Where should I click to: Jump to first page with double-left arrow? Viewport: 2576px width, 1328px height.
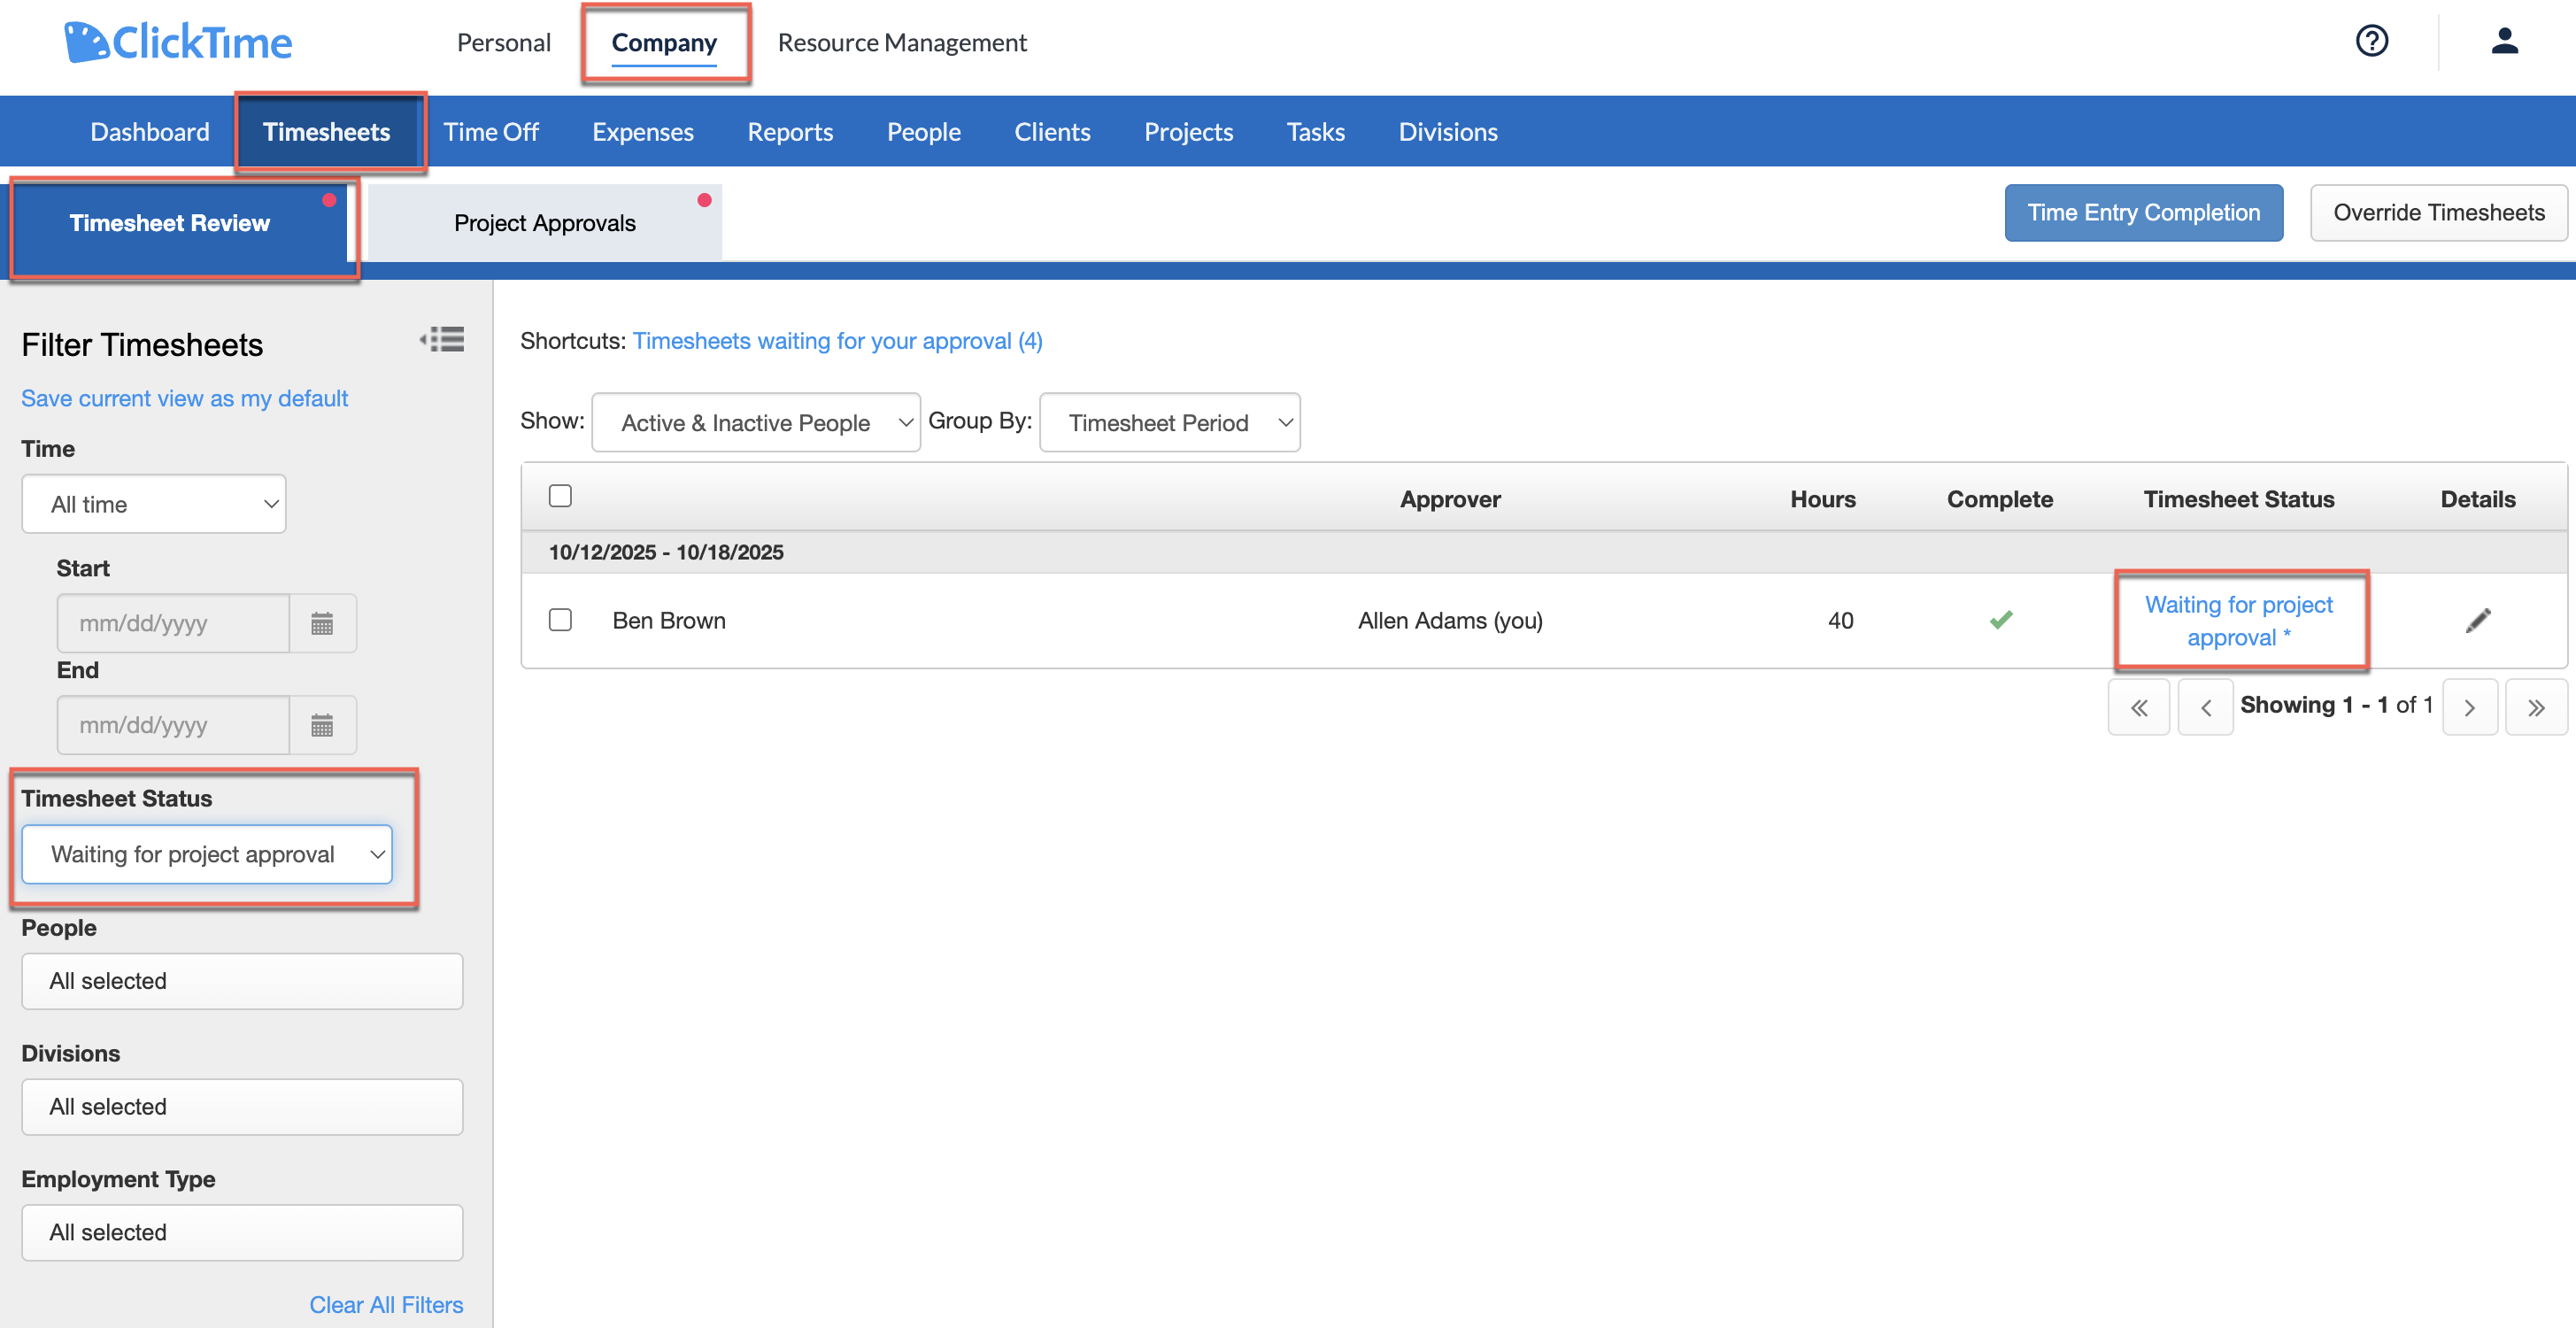point(2139,707)
